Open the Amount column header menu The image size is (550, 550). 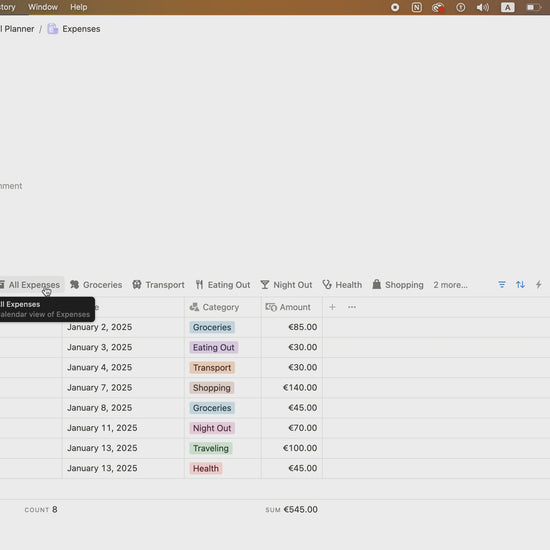288,307
